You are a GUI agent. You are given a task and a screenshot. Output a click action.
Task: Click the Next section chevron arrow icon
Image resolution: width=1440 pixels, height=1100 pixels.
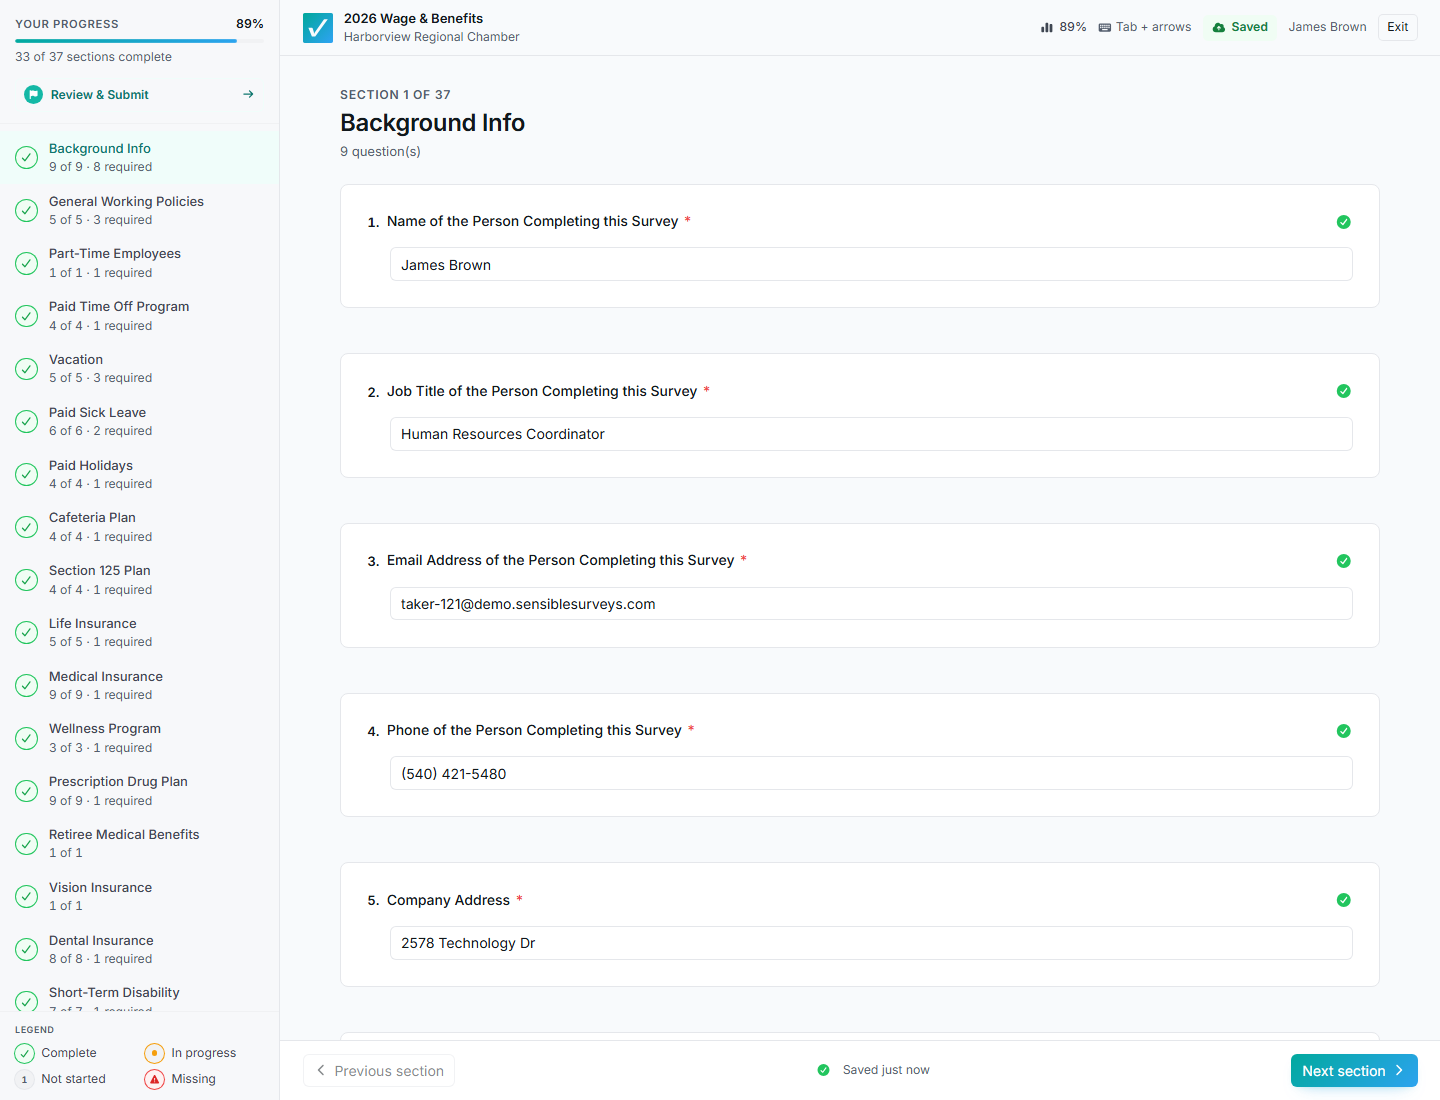pyautogui.click(x=1399, y=1070)
